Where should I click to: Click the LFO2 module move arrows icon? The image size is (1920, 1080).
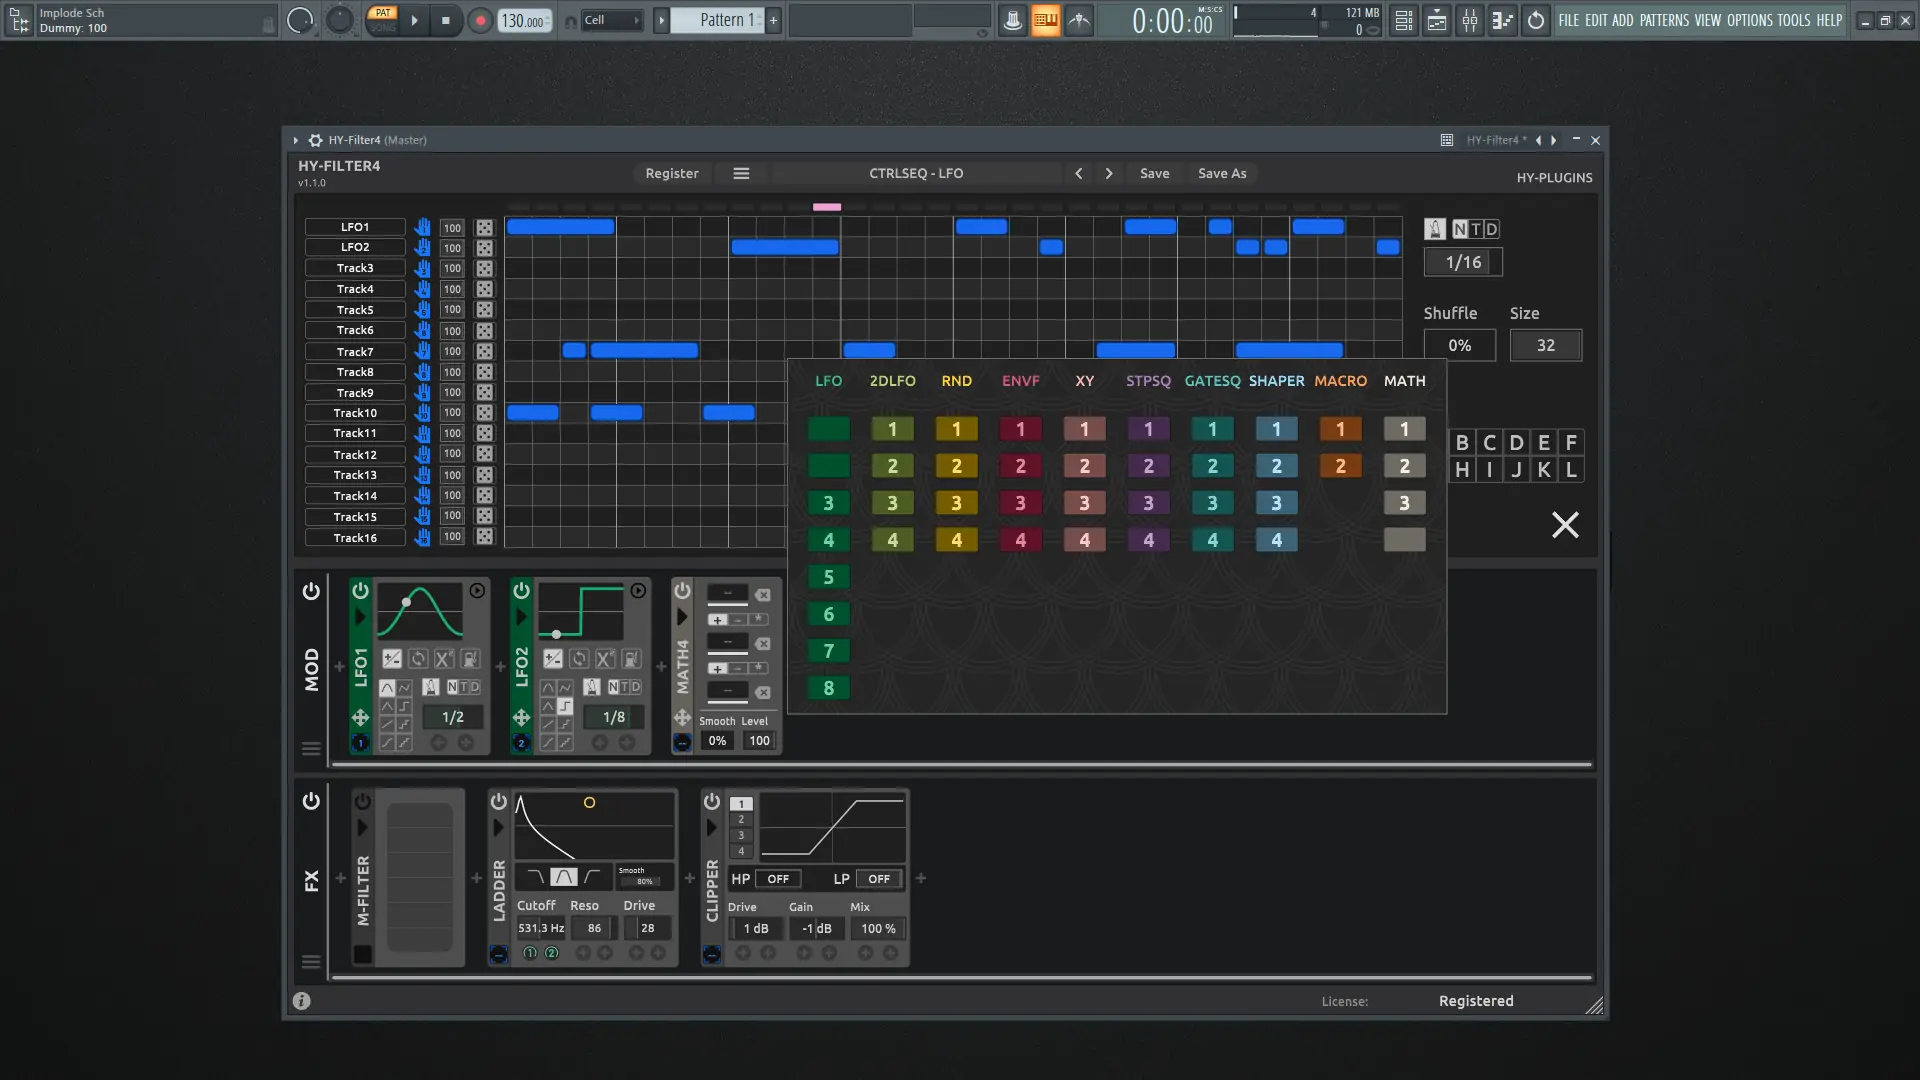521,717
